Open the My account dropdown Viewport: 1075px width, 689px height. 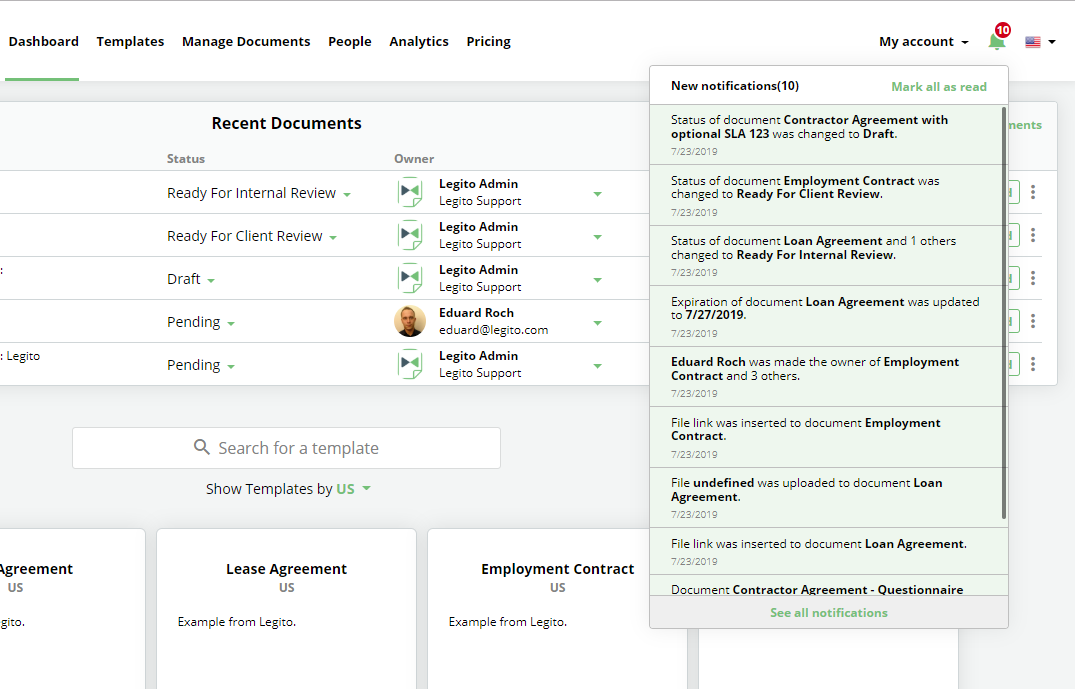pyautogui.click(x=923, y=42)
